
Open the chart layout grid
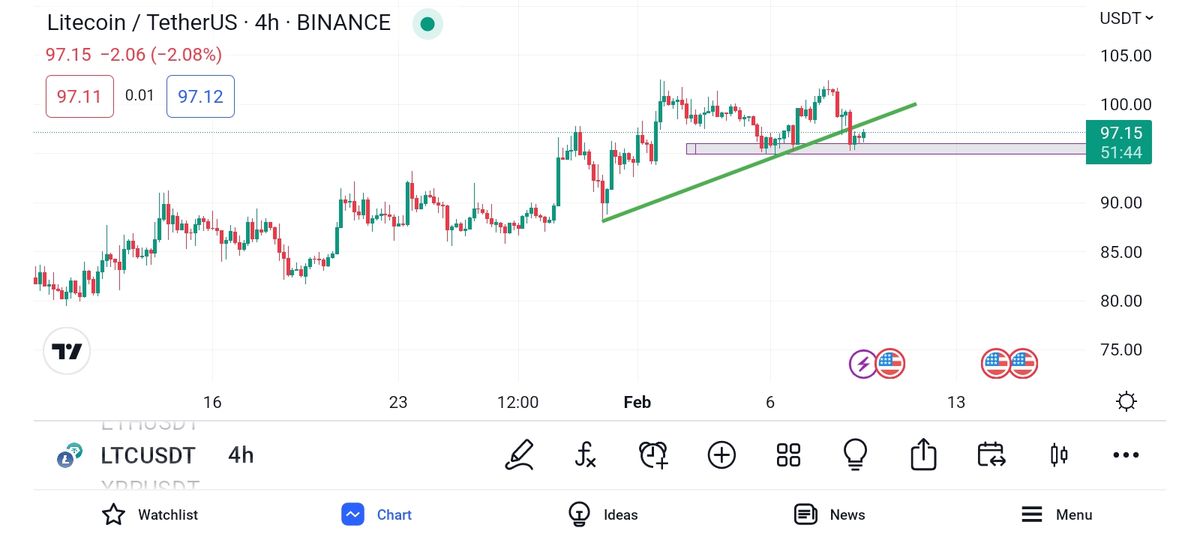[x=789, y=455]
